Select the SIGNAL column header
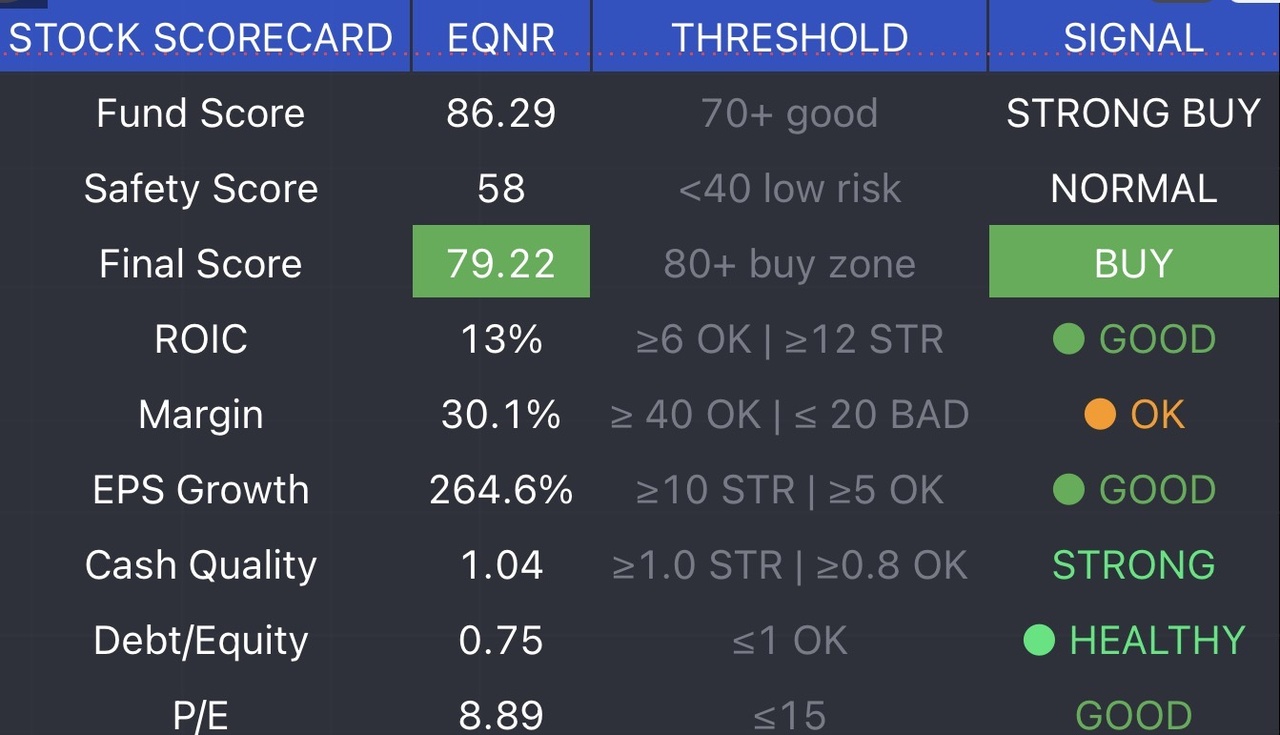1280x735 pixels. 1134,36
